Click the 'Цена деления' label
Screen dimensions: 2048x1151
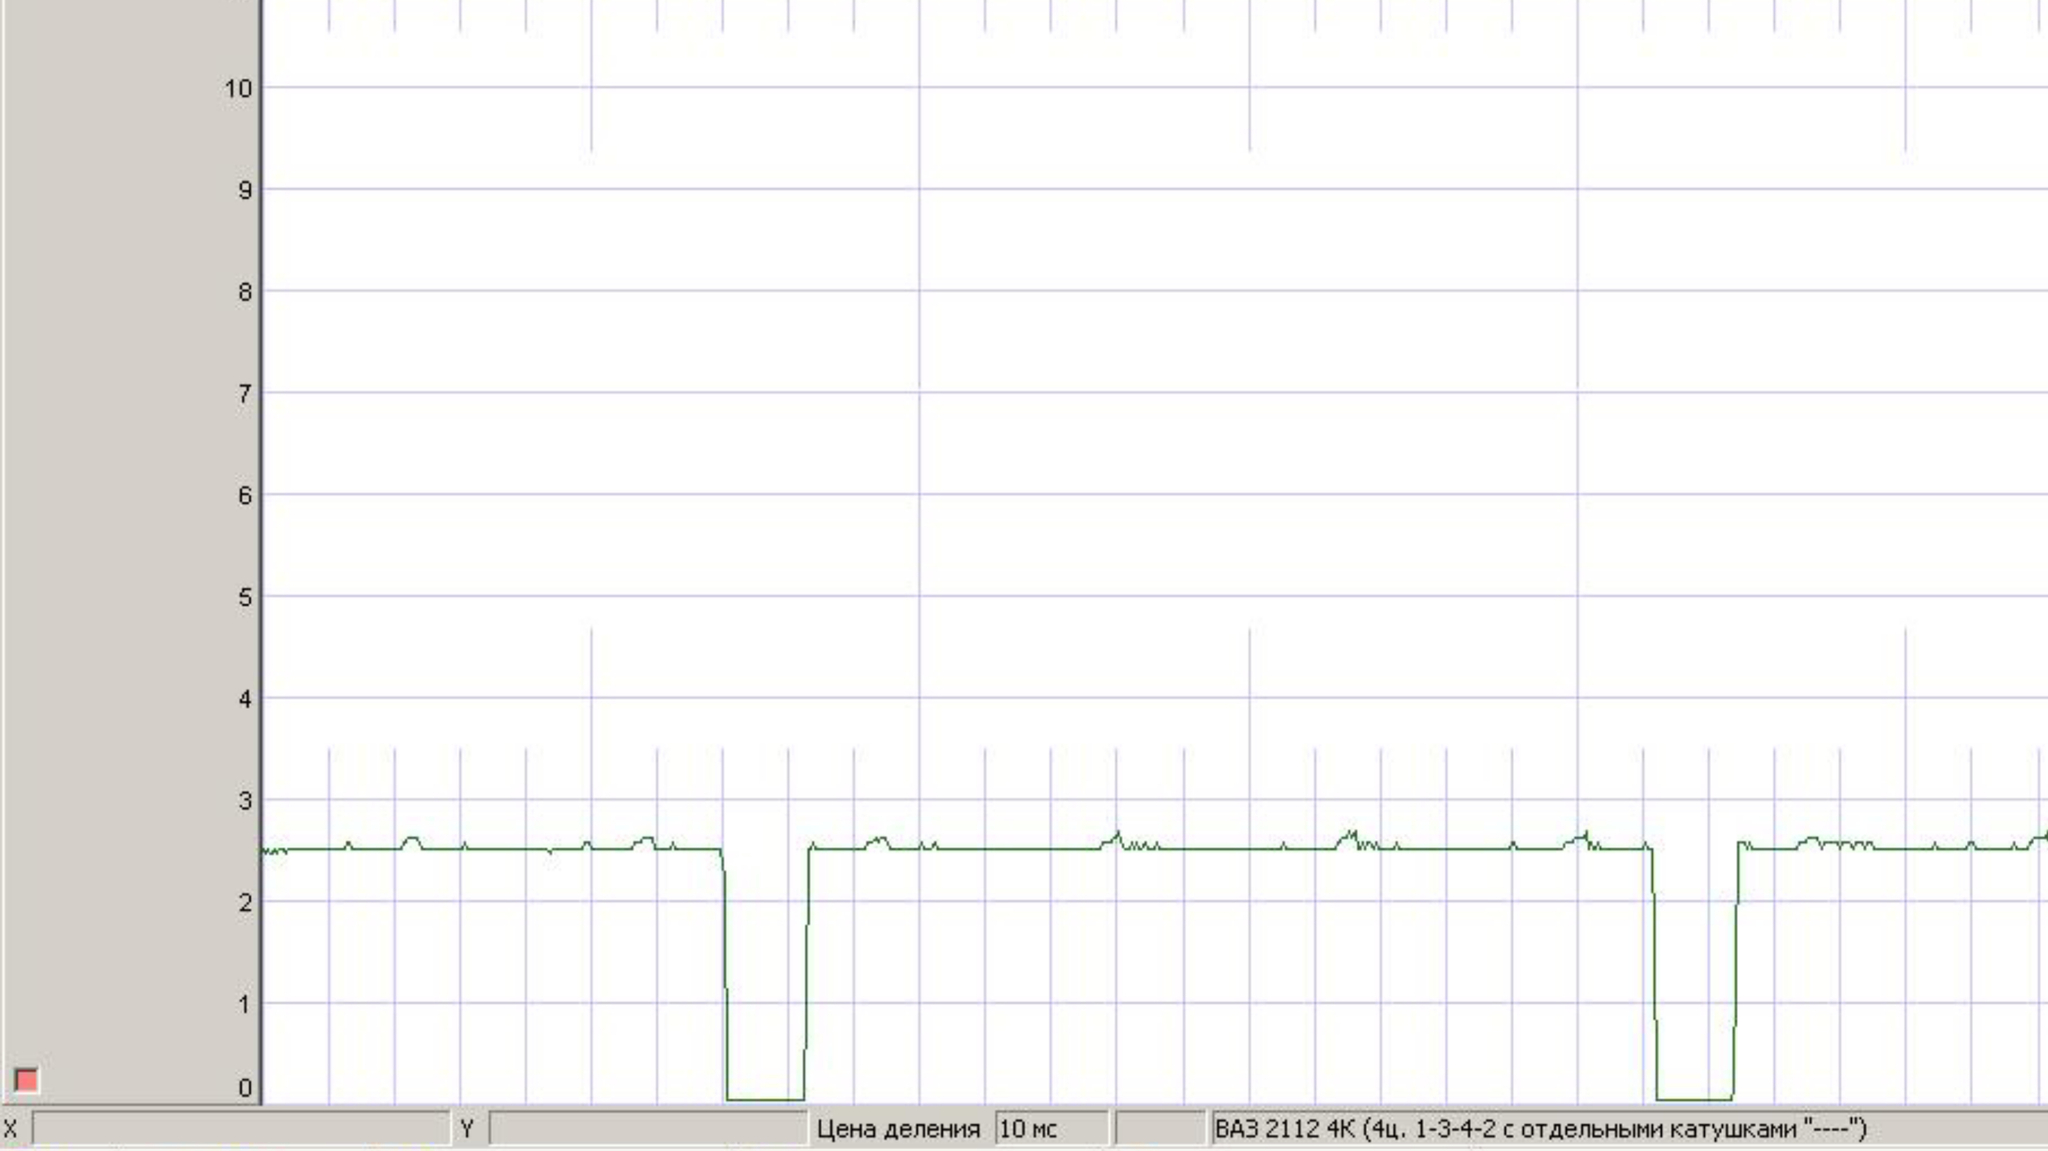[898, 1129]
